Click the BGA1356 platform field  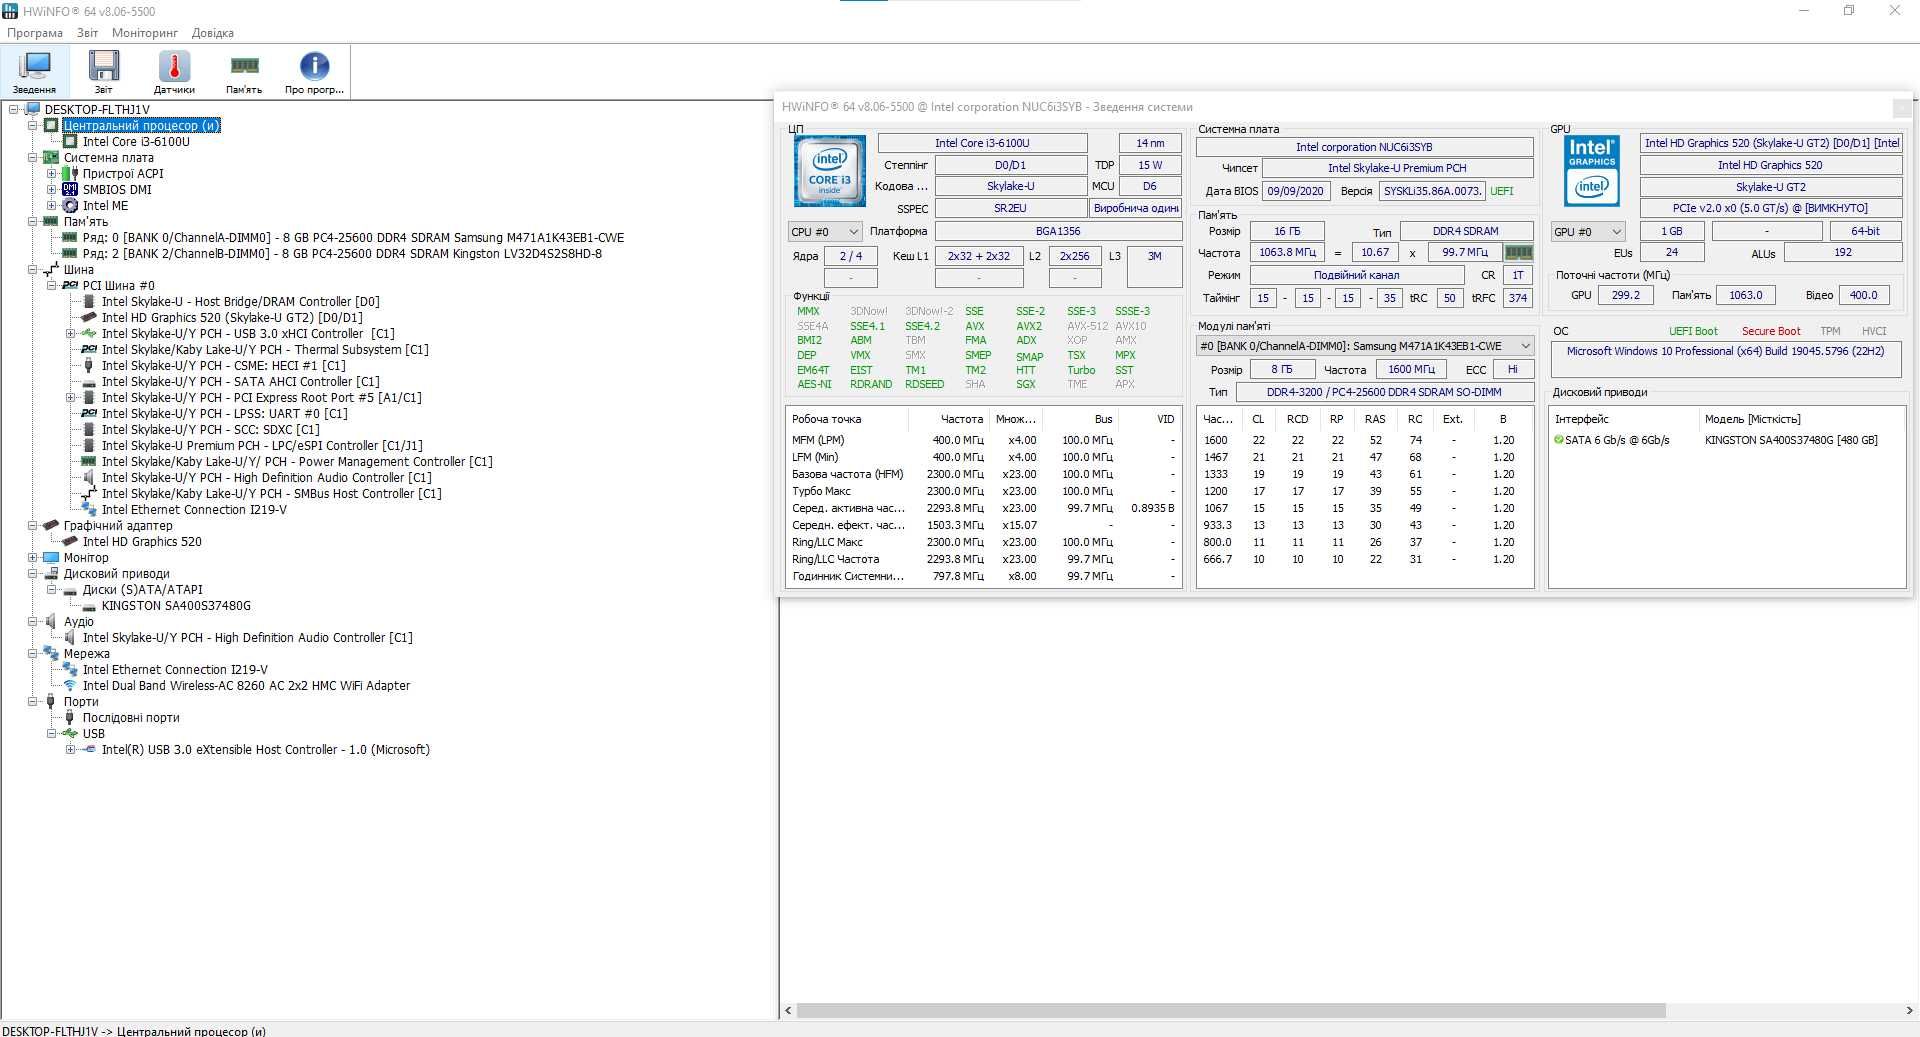click(1058, 231)
